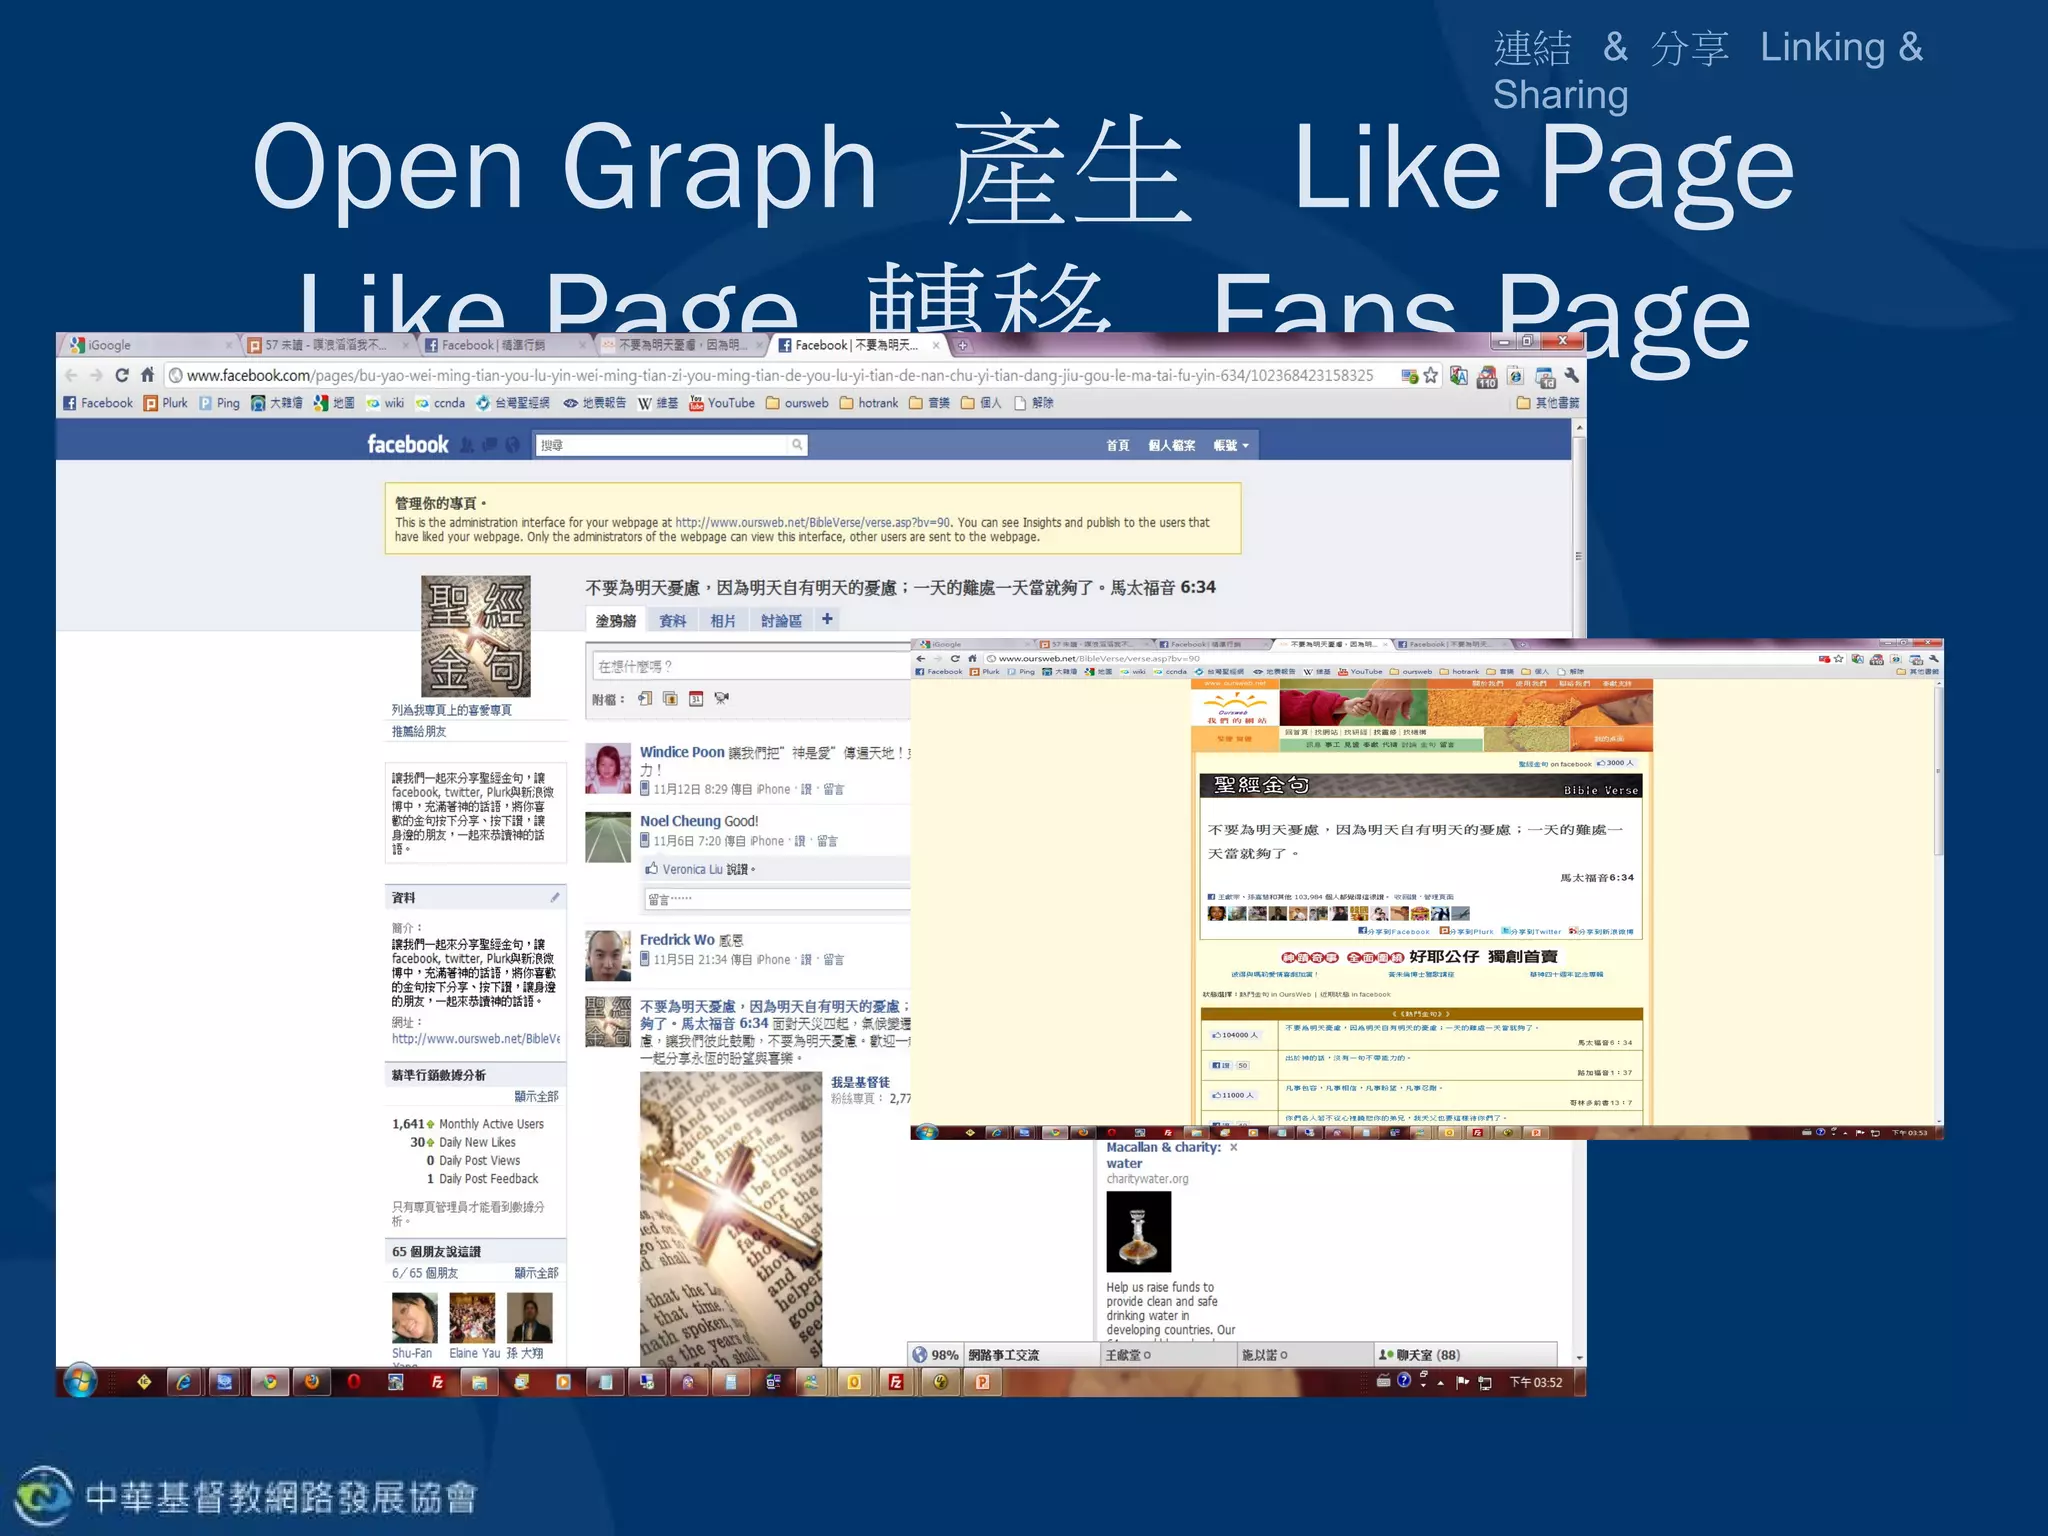Click the browser address bar URL
This screenshot has width=2048, height=1536.
[x=780, y=376]
